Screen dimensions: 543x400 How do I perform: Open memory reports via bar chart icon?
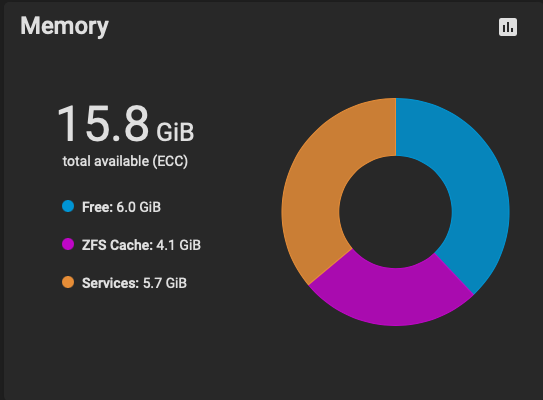[x=508, y=27]
